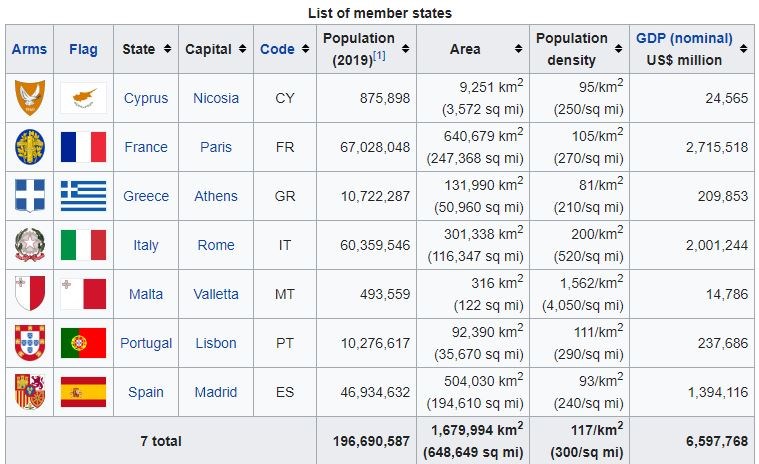Open the France flag image
Image resolution: width=759 pixels, height=464 pixels.
tap(83, 147)
